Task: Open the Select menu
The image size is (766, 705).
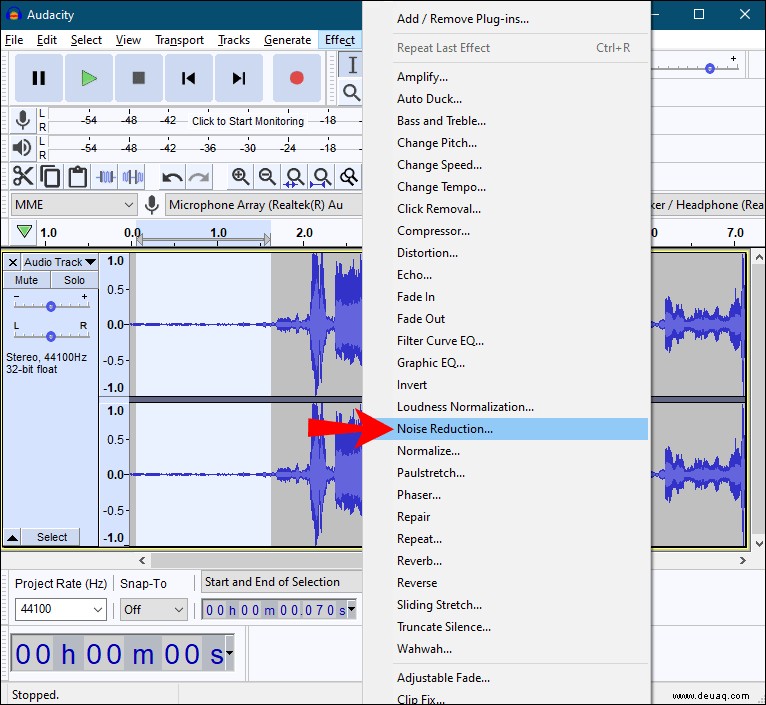Action: tap(86, 40)
